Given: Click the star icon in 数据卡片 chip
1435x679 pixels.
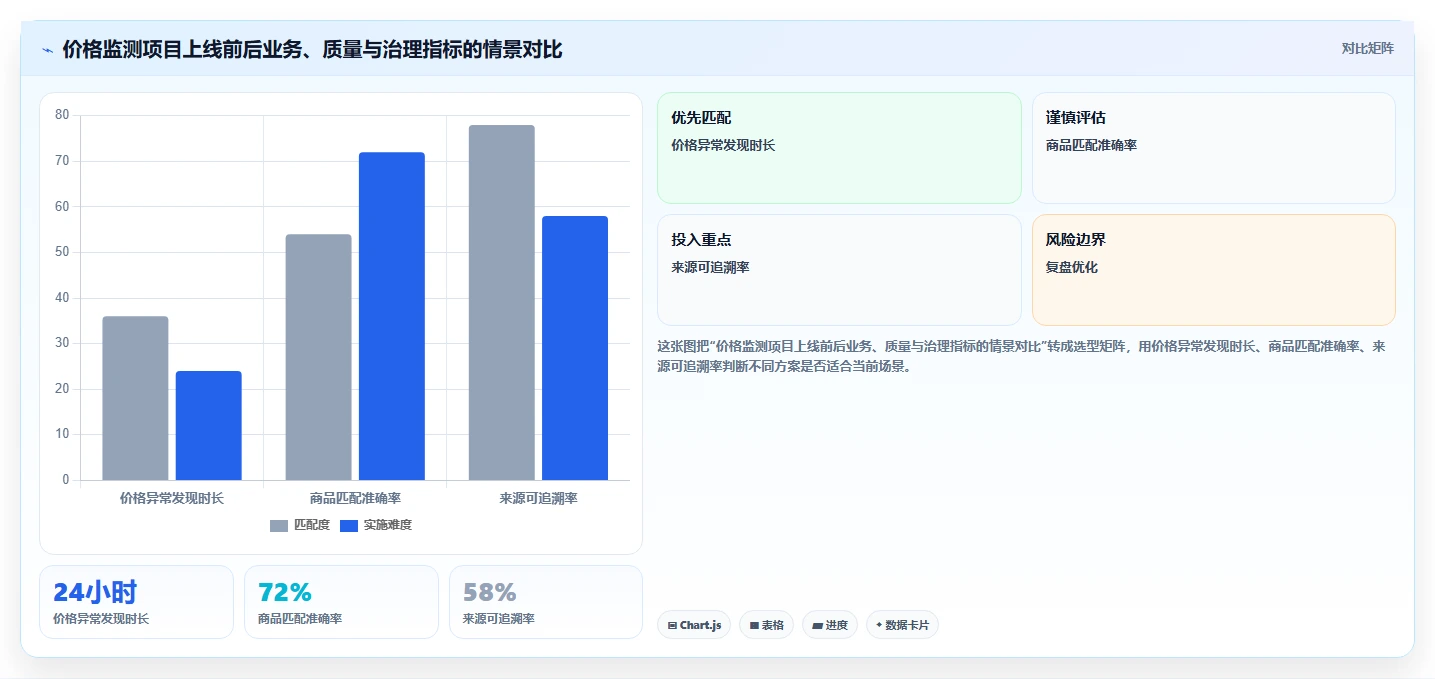Looking at the screenshot, I should pos(879,625).
